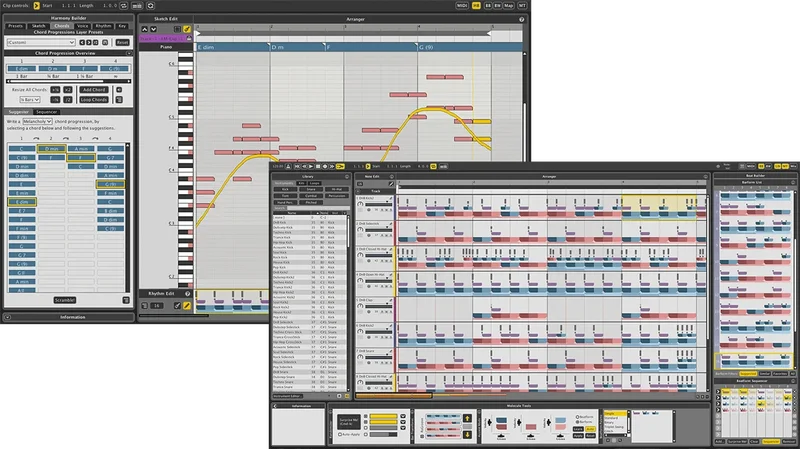
Task: Select the D min suggestion in column 2
Action: pos(51,148)
